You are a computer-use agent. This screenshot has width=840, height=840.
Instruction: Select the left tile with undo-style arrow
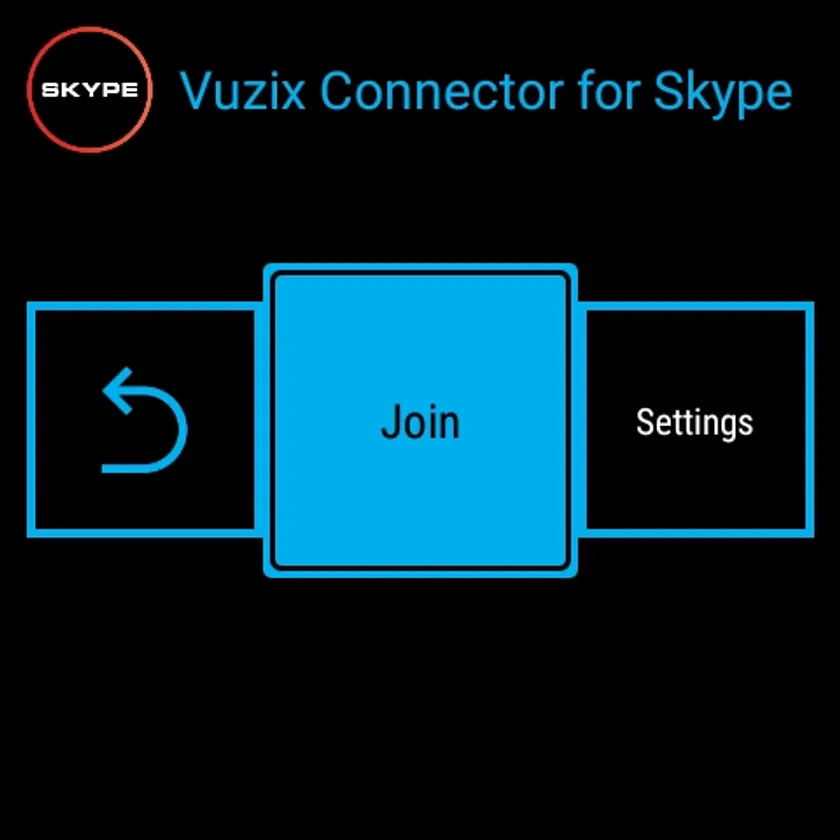pos(145,420)
